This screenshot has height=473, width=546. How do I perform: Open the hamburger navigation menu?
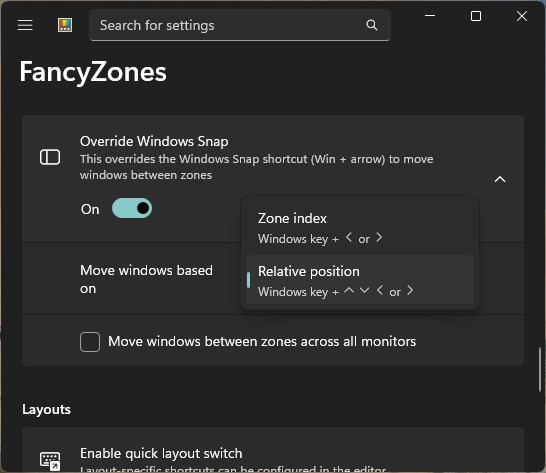(x=25, y=25)
